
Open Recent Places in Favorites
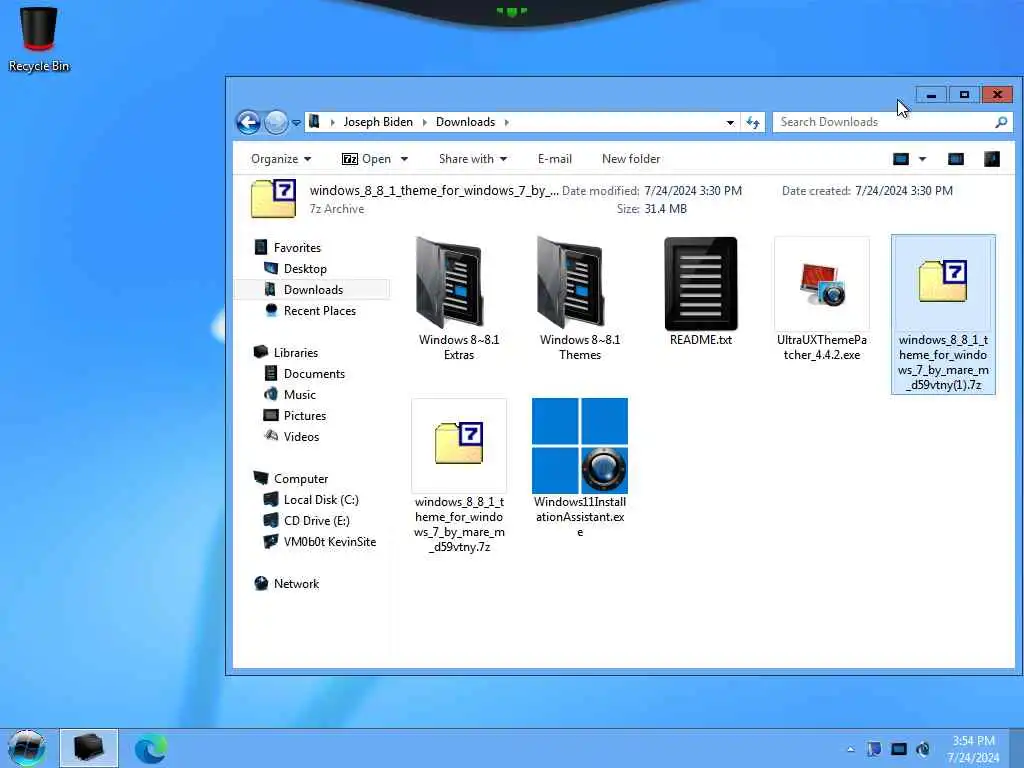319,311
